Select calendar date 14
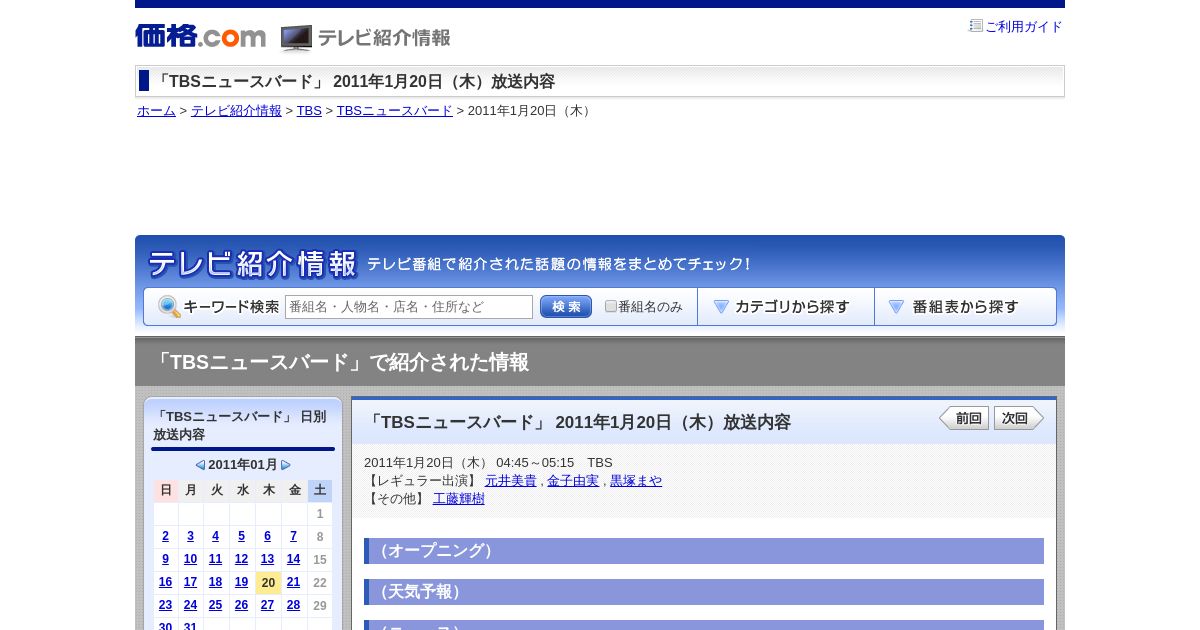This screenshot has height=630, width=1200. 293,559
